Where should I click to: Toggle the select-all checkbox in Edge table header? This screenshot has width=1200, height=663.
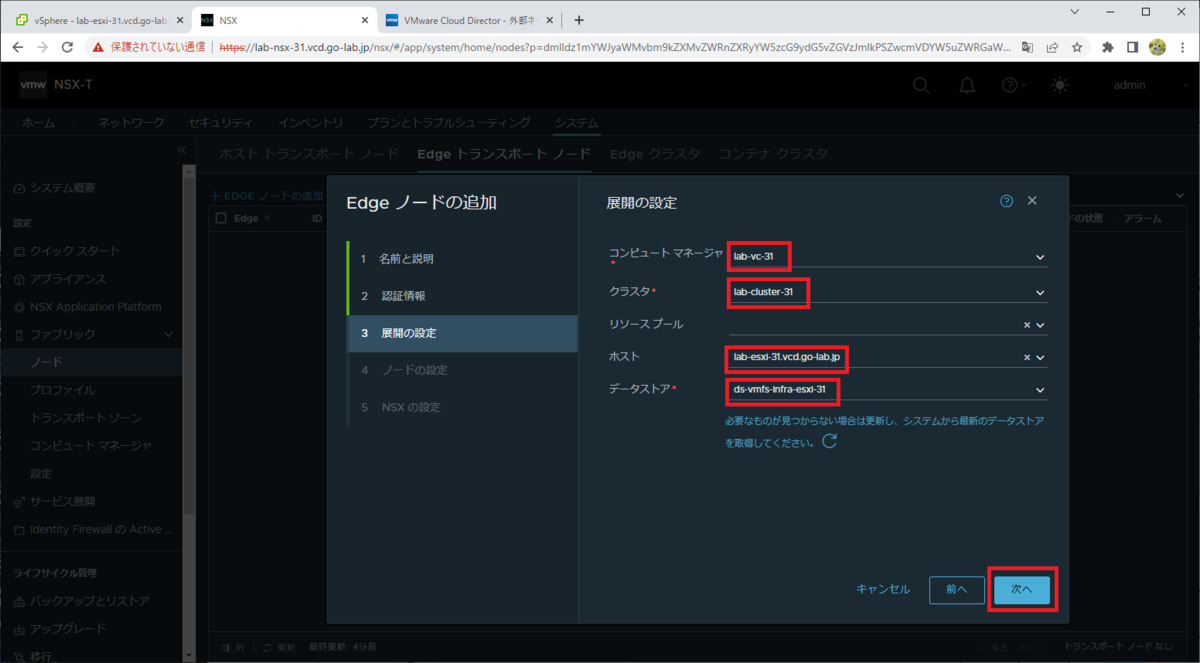click(222, 218)
